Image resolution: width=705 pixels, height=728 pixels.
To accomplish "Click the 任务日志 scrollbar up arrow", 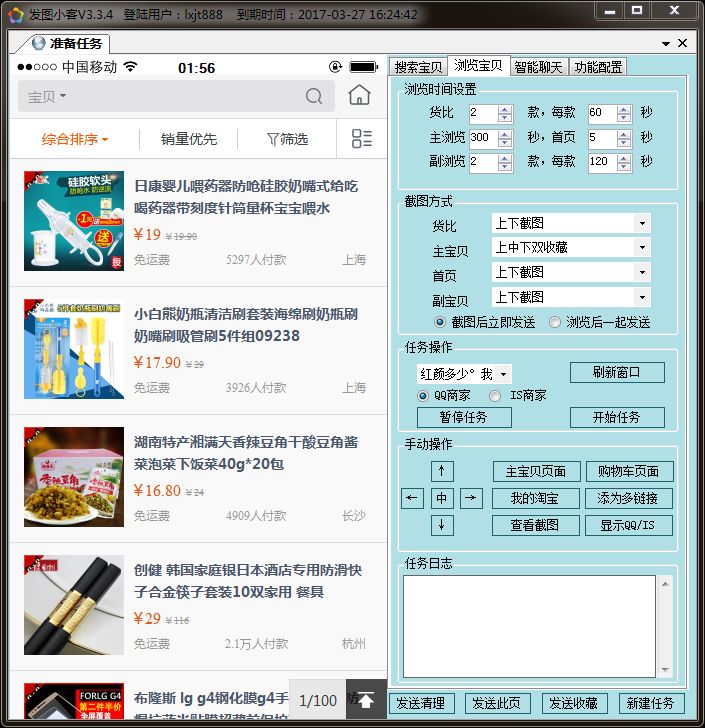I will tap(665, 584).
